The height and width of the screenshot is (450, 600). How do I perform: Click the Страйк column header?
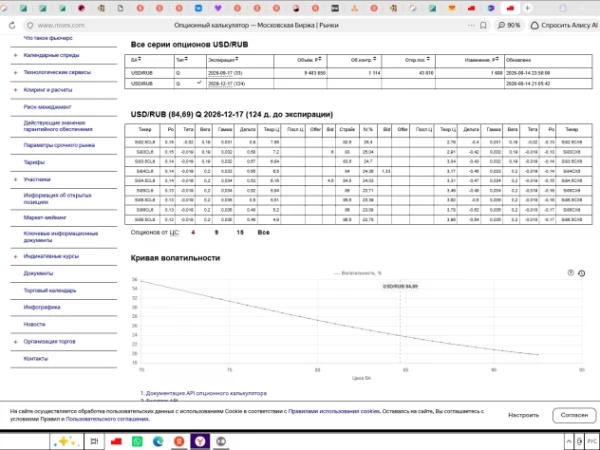[347, 130]
